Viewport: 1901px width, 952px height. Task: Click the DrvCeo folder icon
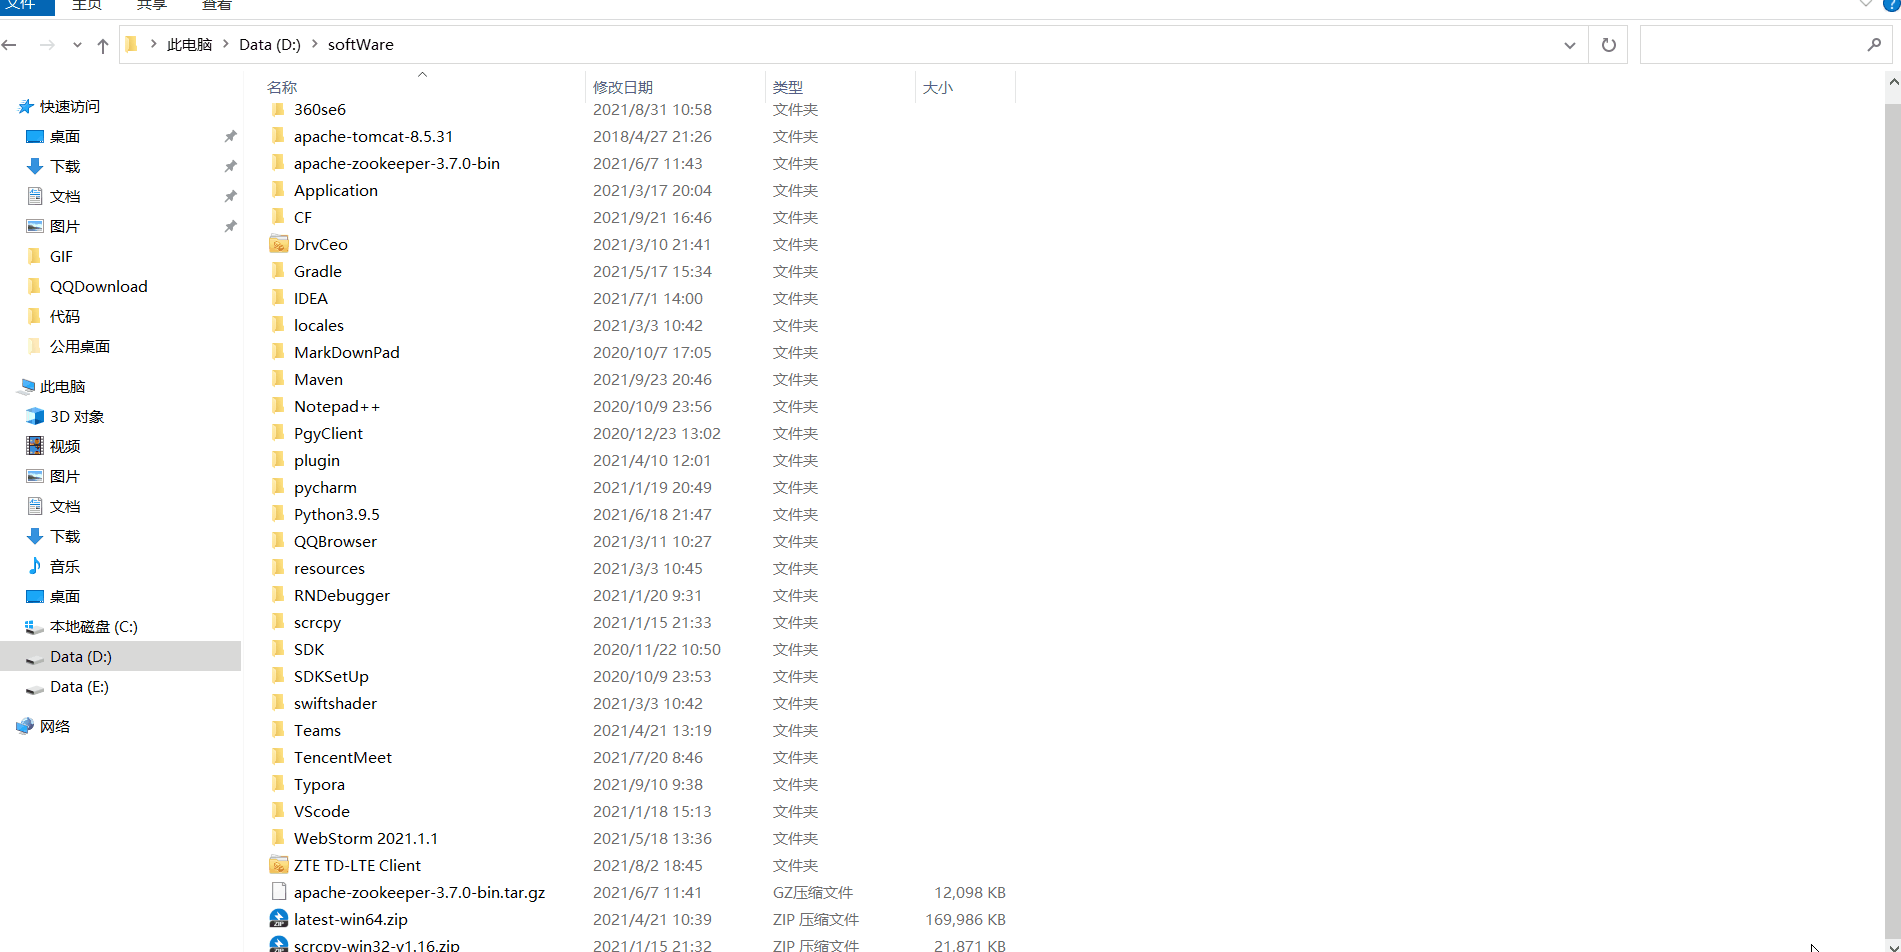tap(279, 244)
